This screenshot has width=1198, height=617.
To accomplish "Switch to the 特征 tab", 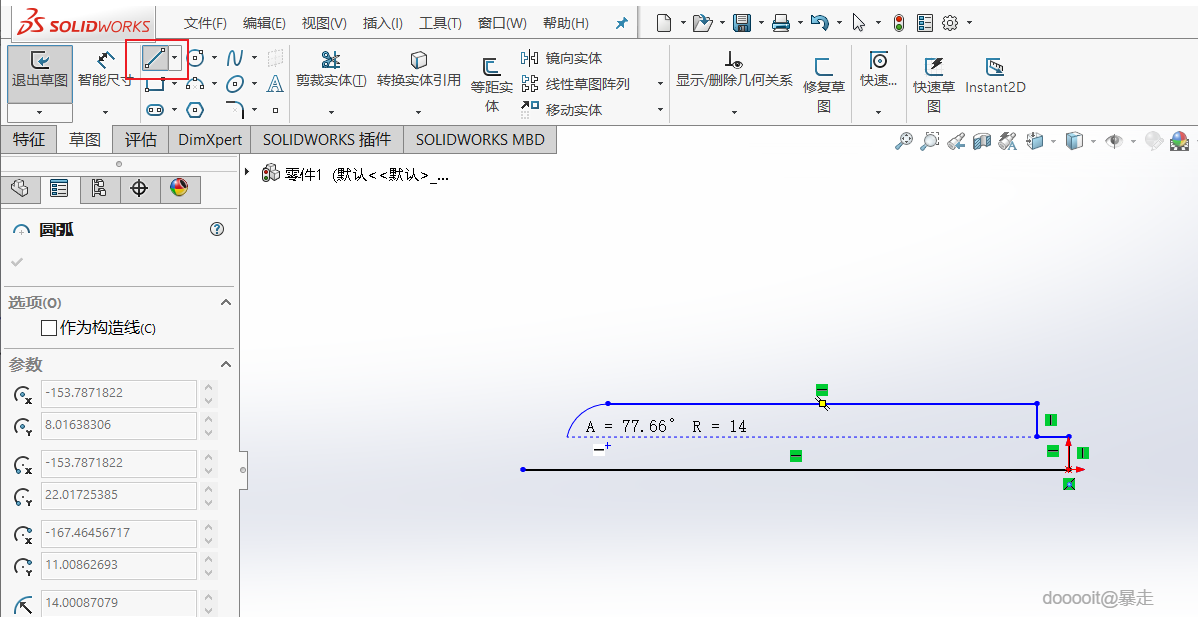I will (x=29, y=140).
